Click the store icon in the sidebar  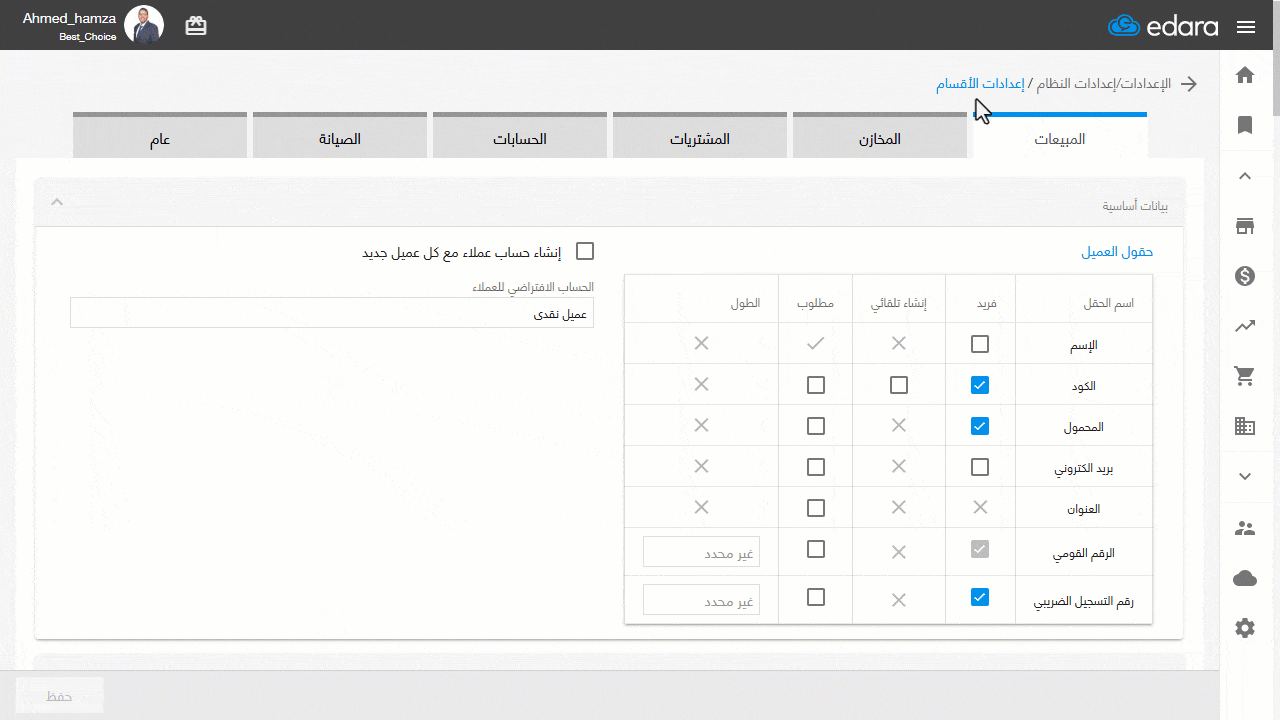(x=1245, y=226)
